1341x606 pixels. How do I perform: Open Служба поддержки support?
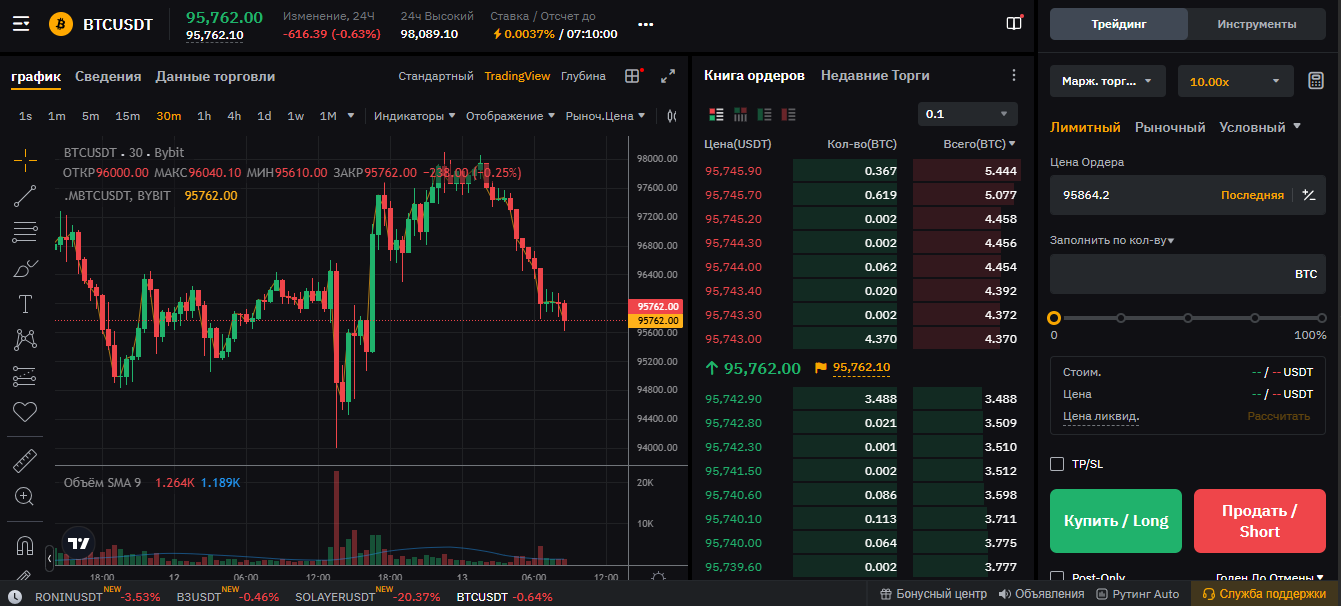[1266, 594]
